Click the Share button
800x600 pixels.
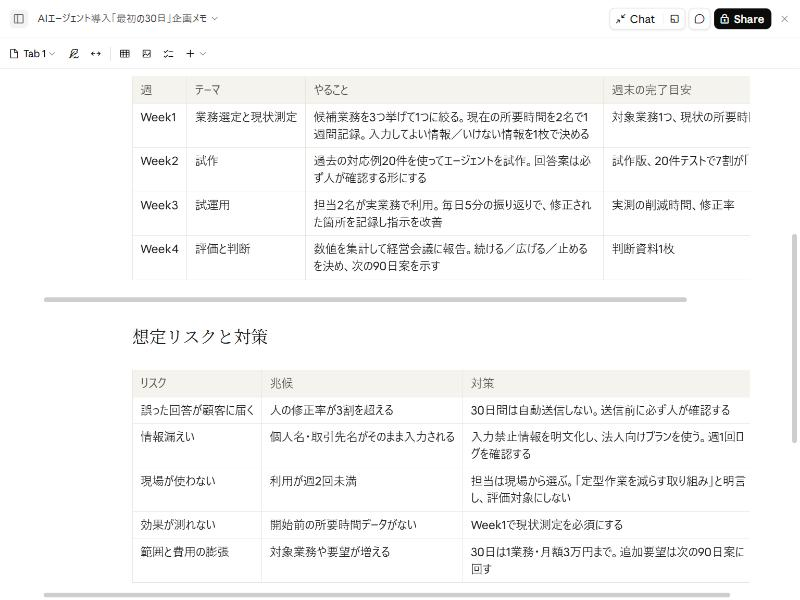[x=742, y=19]
